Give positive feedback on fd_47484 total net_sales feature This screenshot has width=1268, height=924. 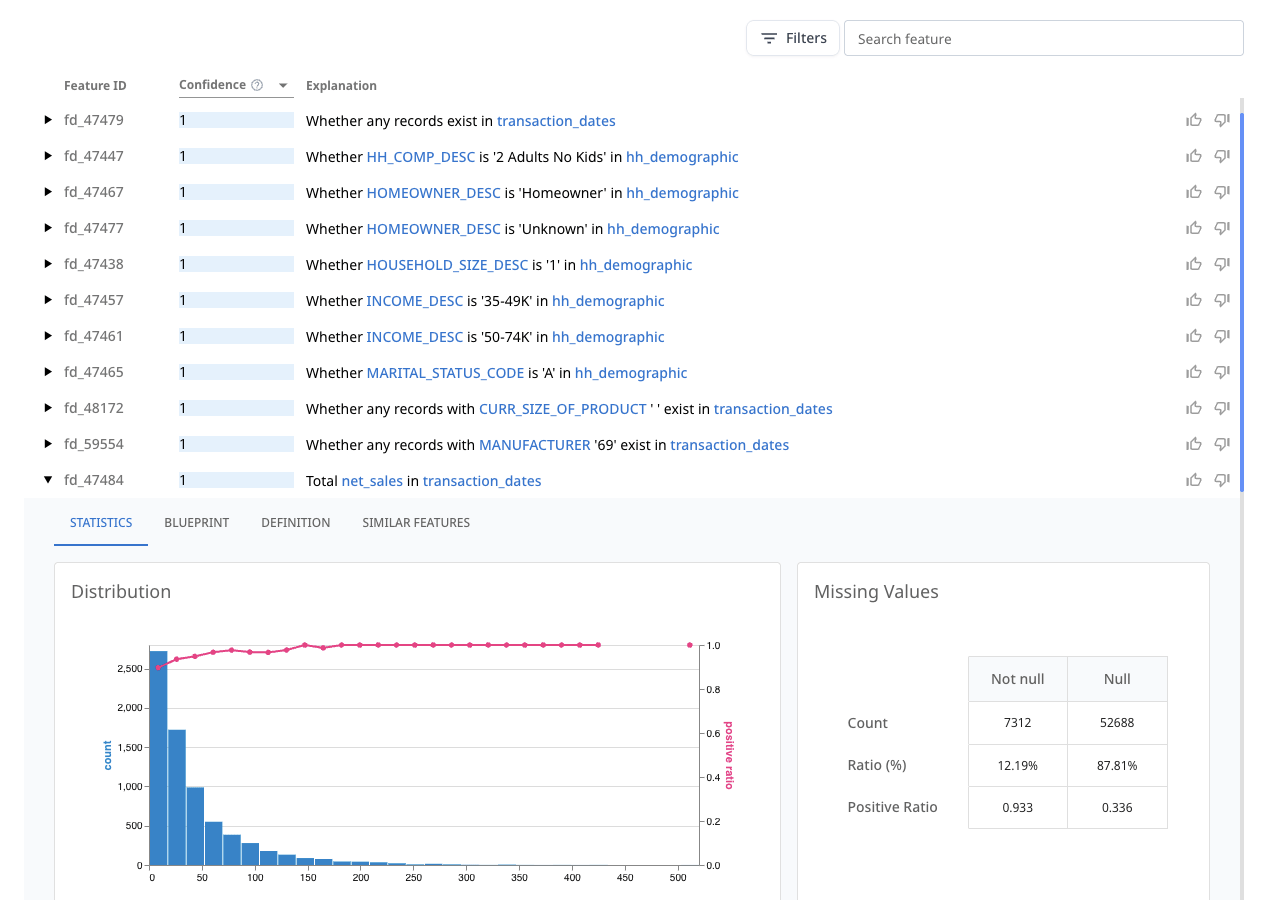coord(1194,480)
